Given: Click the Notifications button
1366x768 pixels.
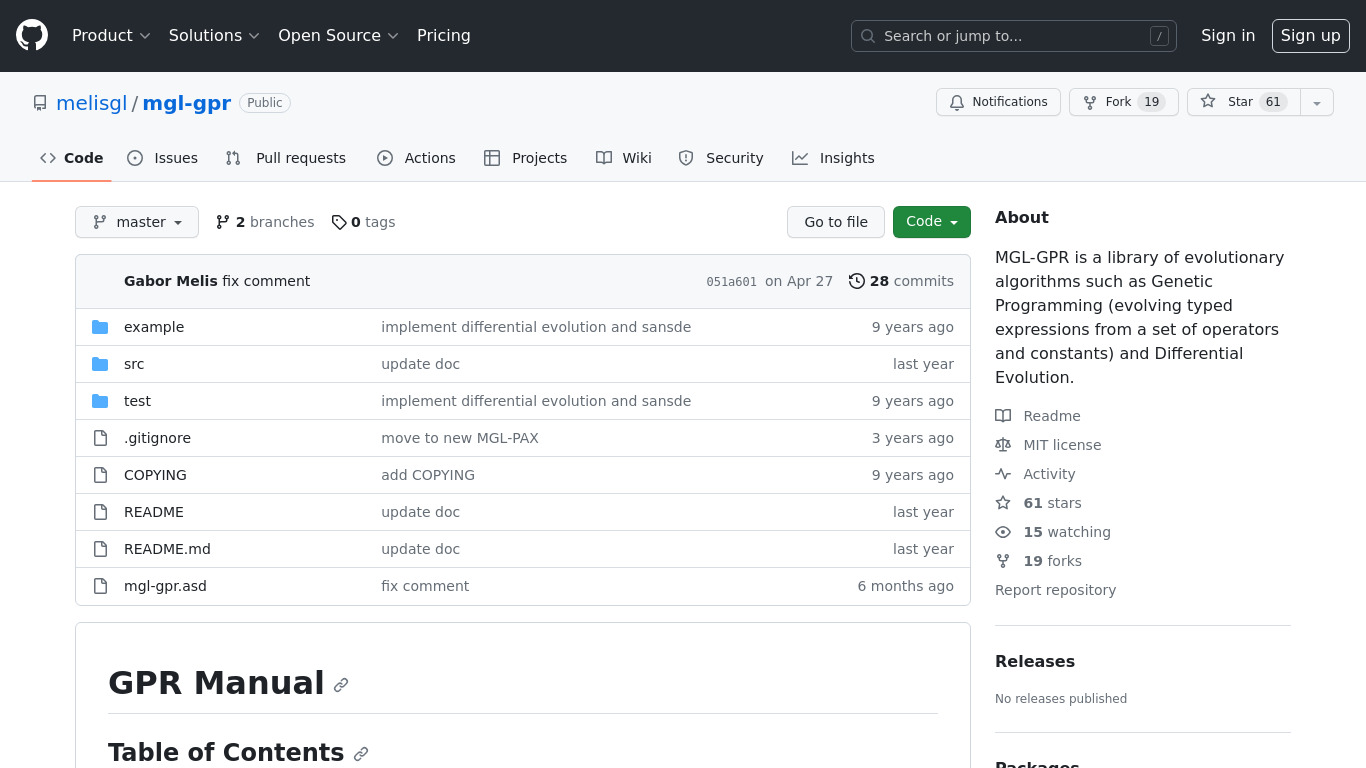Looking at the screenshot, I should (998, 102).
